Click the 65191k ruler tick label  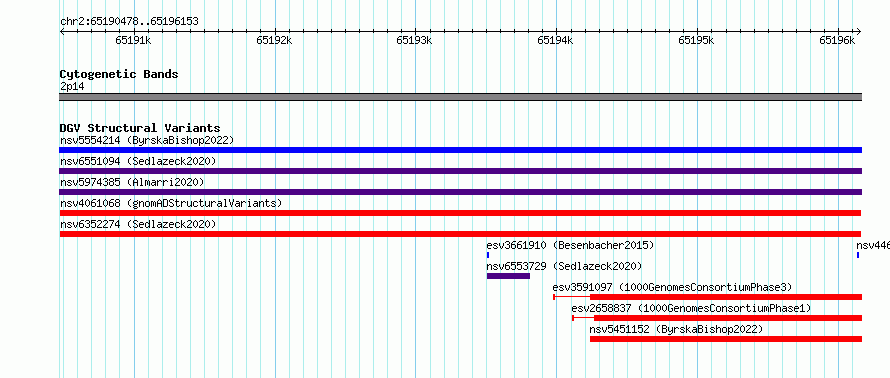click(133, 40)
